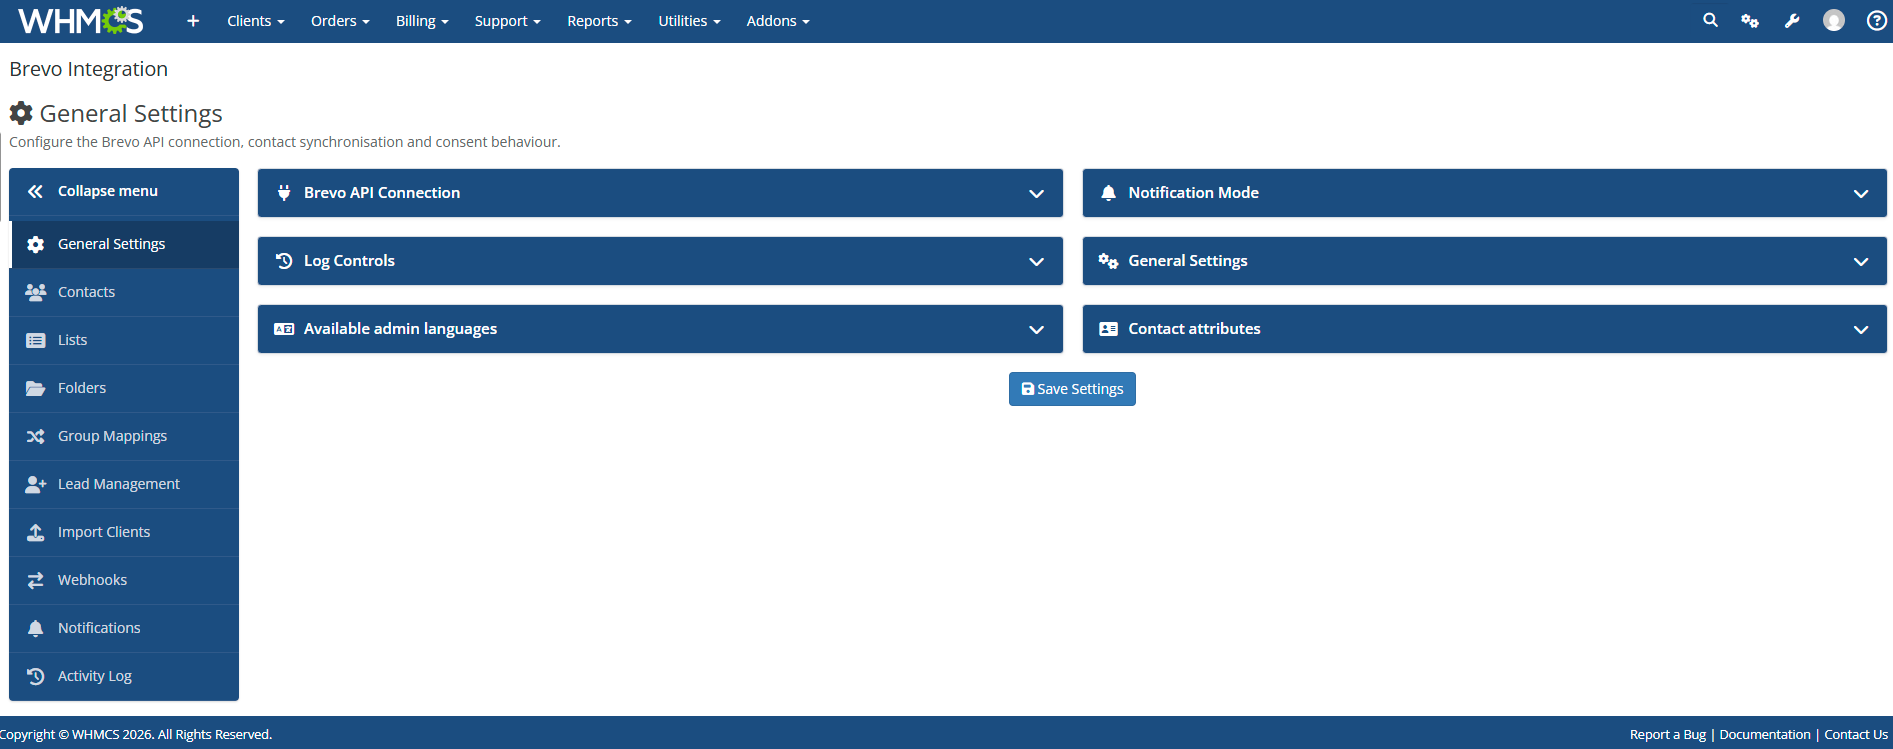Click the plug icon on Brevo API Connection
Image resolution: width=1893 pixels, height=749 pixels.
(284, 193)
